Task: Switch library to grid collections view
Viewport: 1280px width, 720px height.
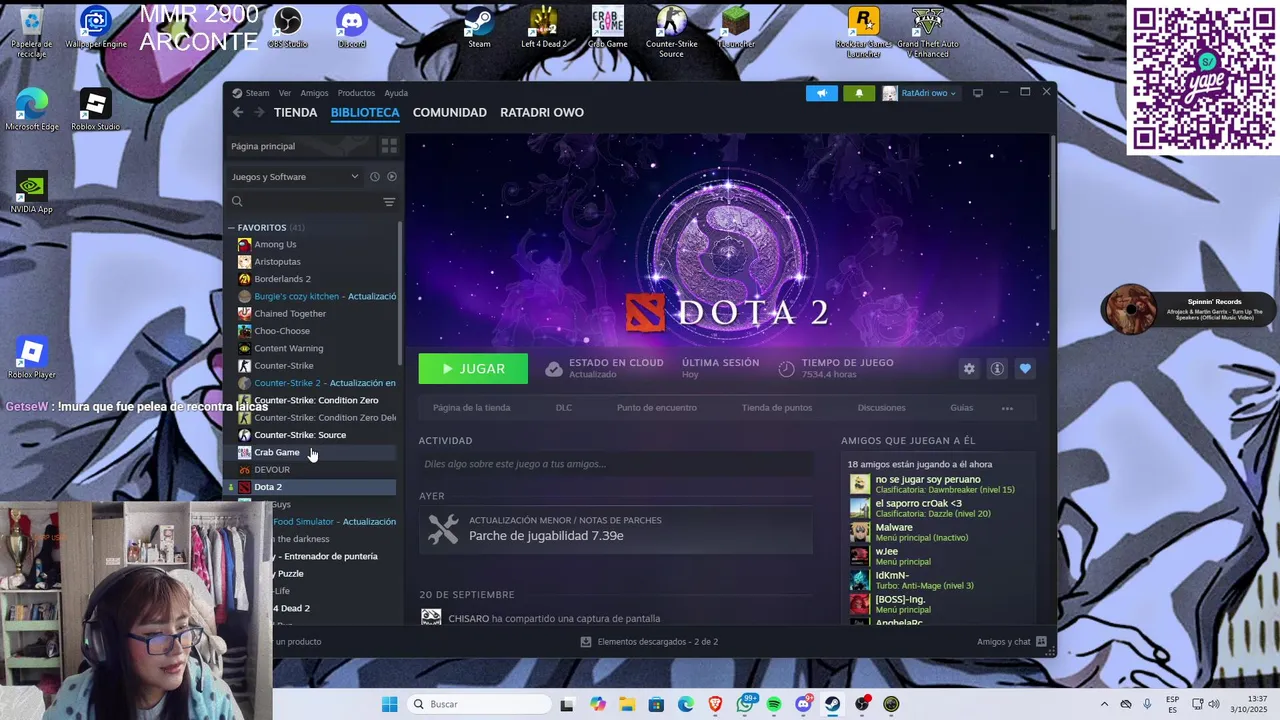Action: (x=389, y=146)
